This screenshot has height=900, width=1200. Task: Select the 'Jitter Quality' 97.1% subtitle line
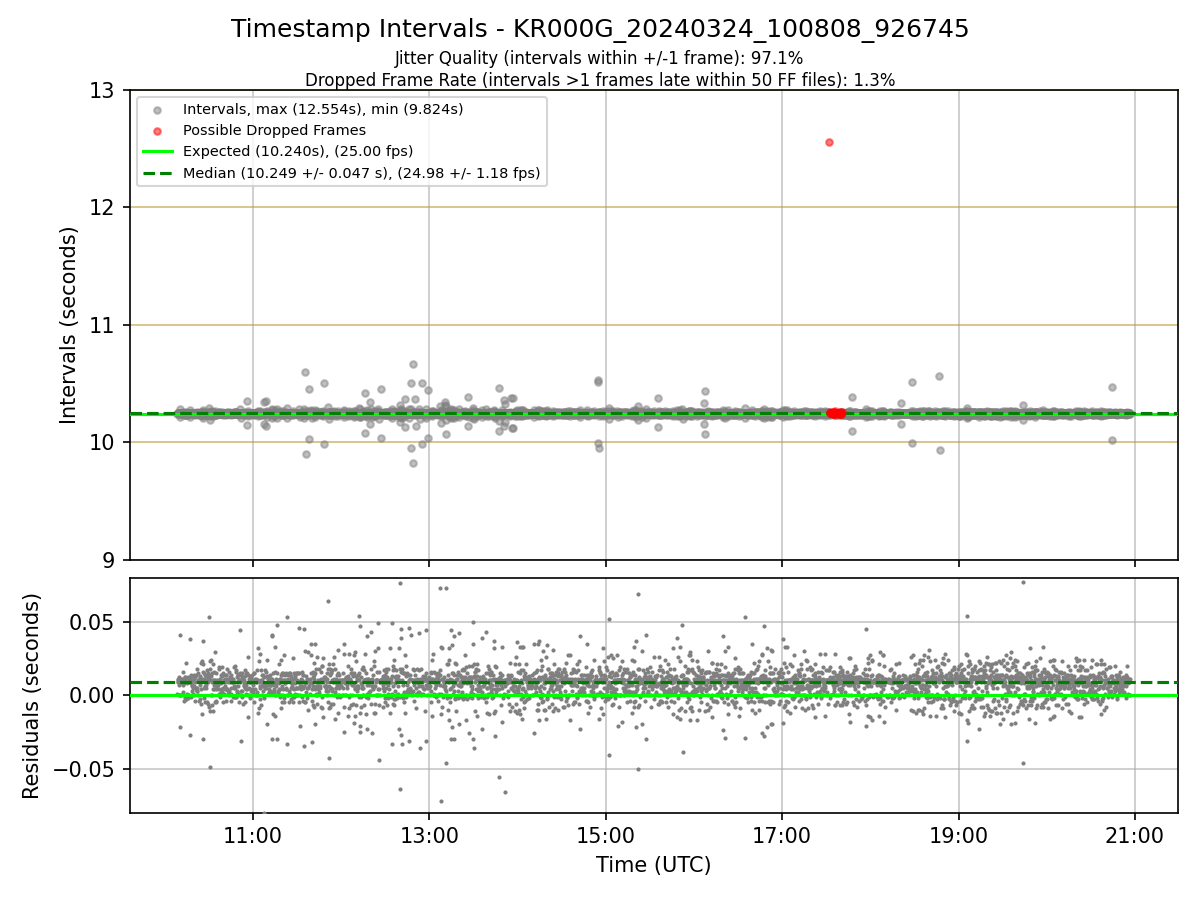599,59
